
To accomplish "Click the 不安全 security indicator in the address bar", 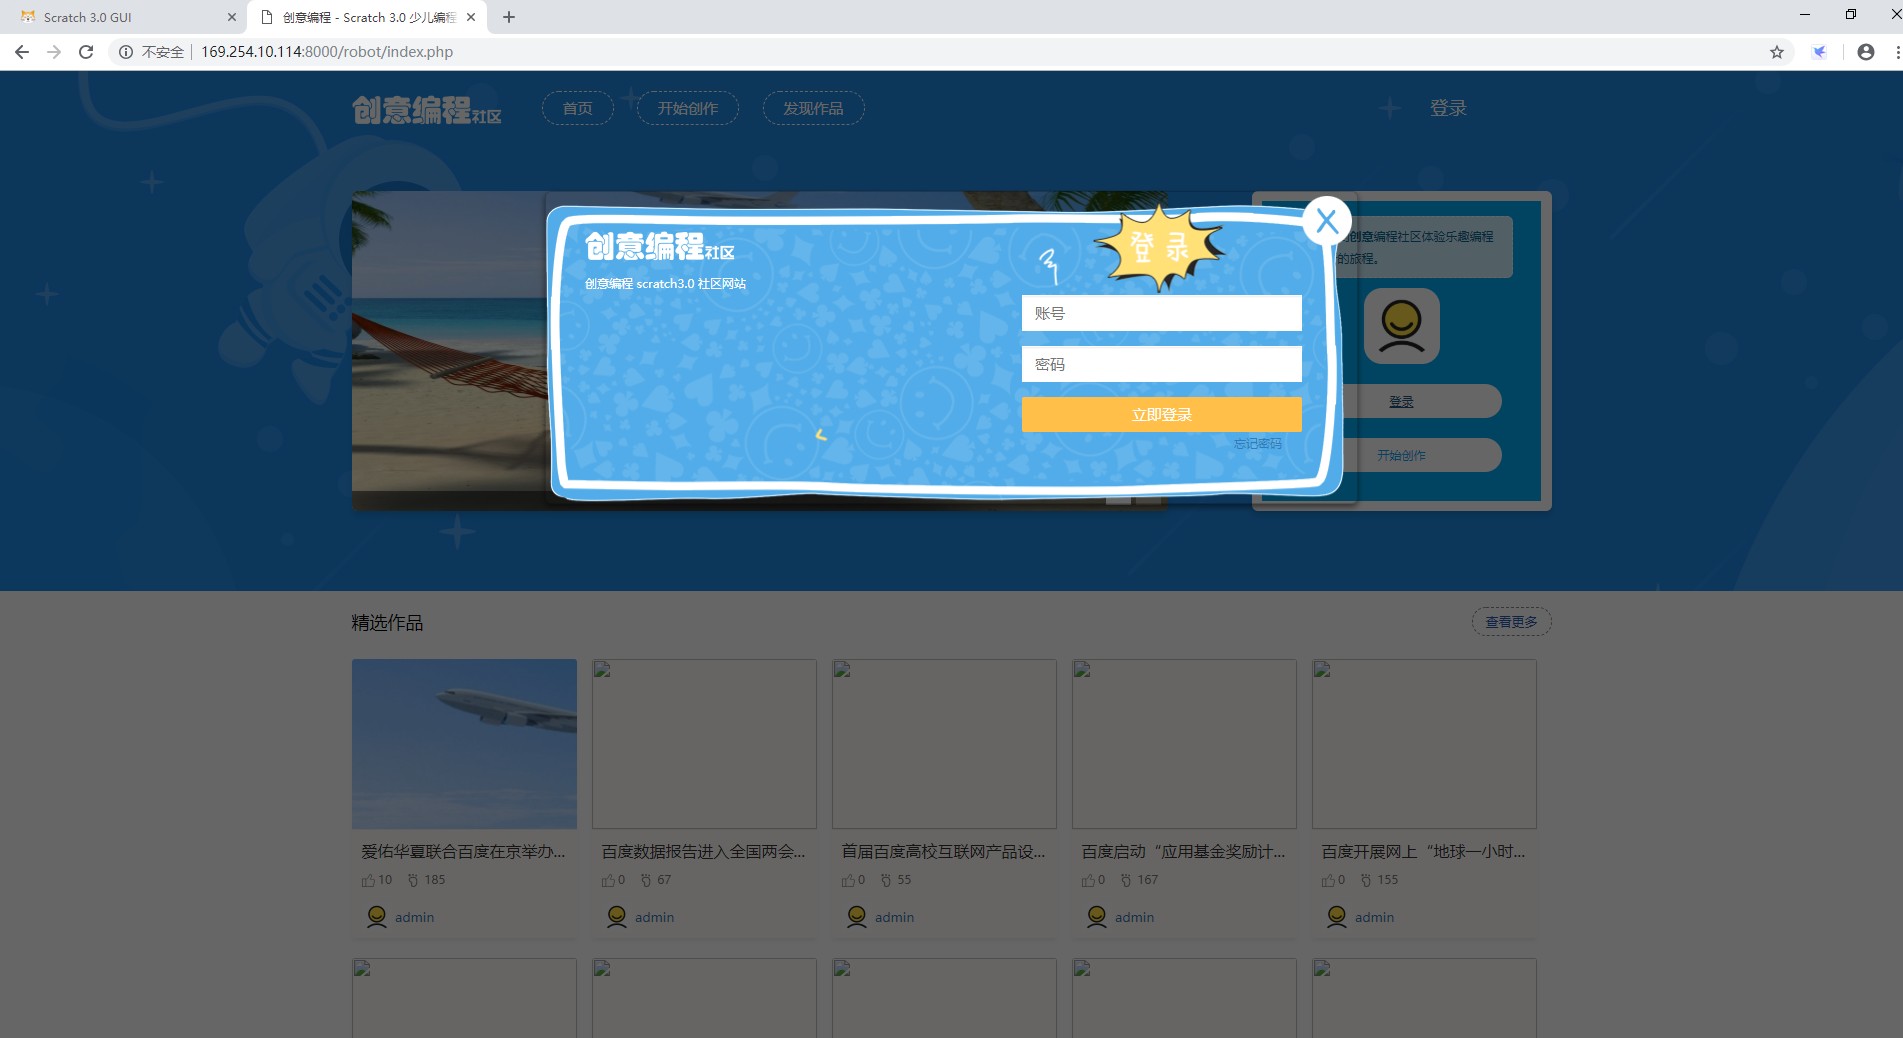I will coord(160,51).
